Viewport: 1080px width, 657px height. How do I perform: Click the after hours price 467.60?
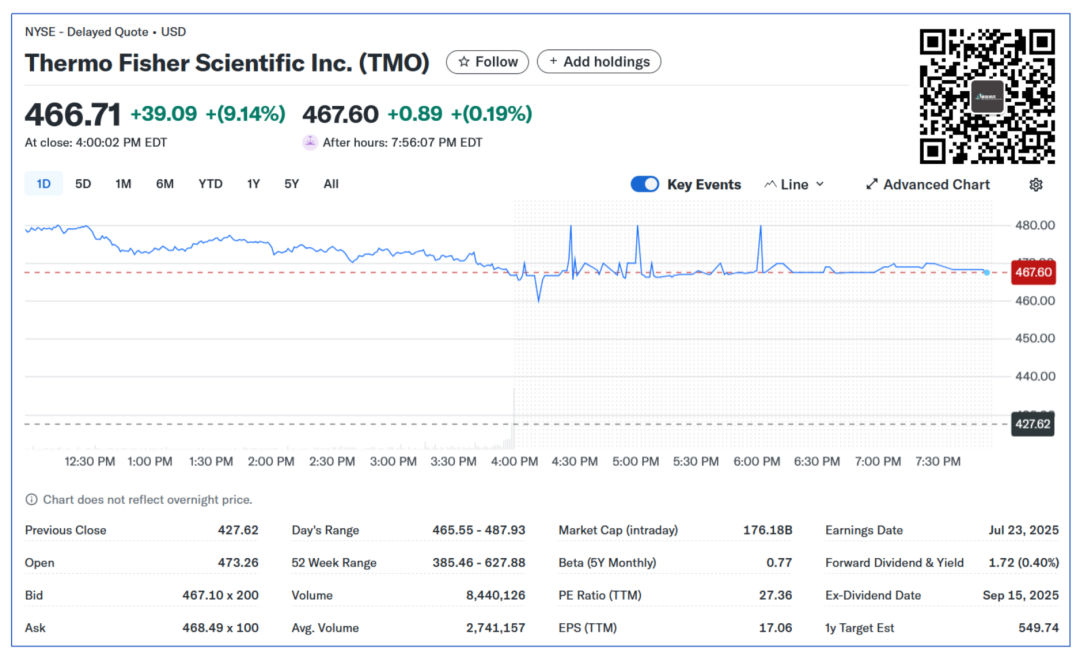pos(340,114)
